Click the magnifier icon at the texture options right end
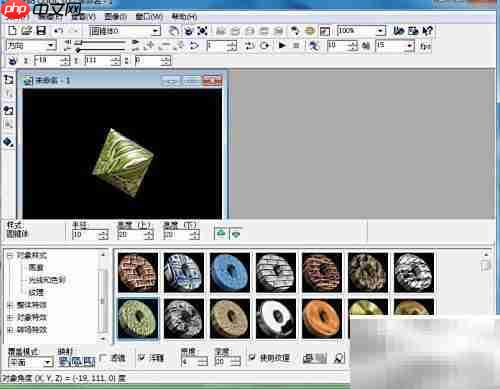 pos(339,358)
